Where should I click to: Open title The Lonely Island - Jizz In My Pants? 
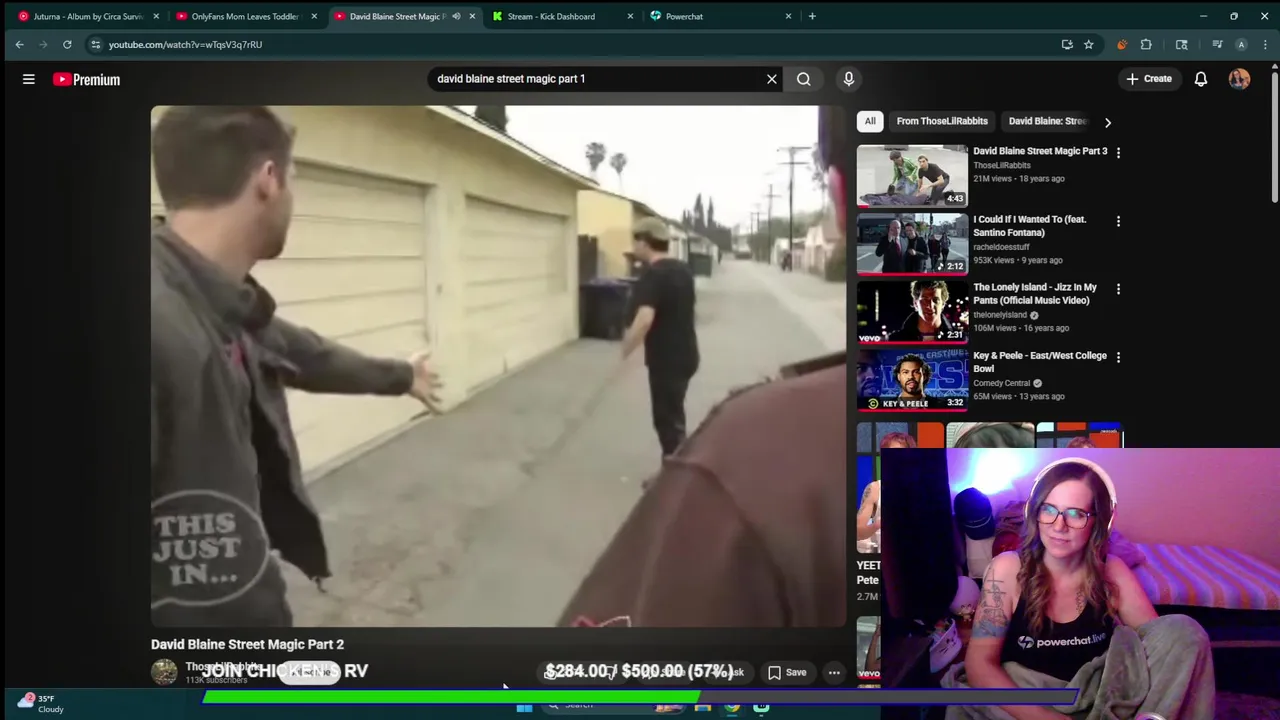coord(1034,294)
